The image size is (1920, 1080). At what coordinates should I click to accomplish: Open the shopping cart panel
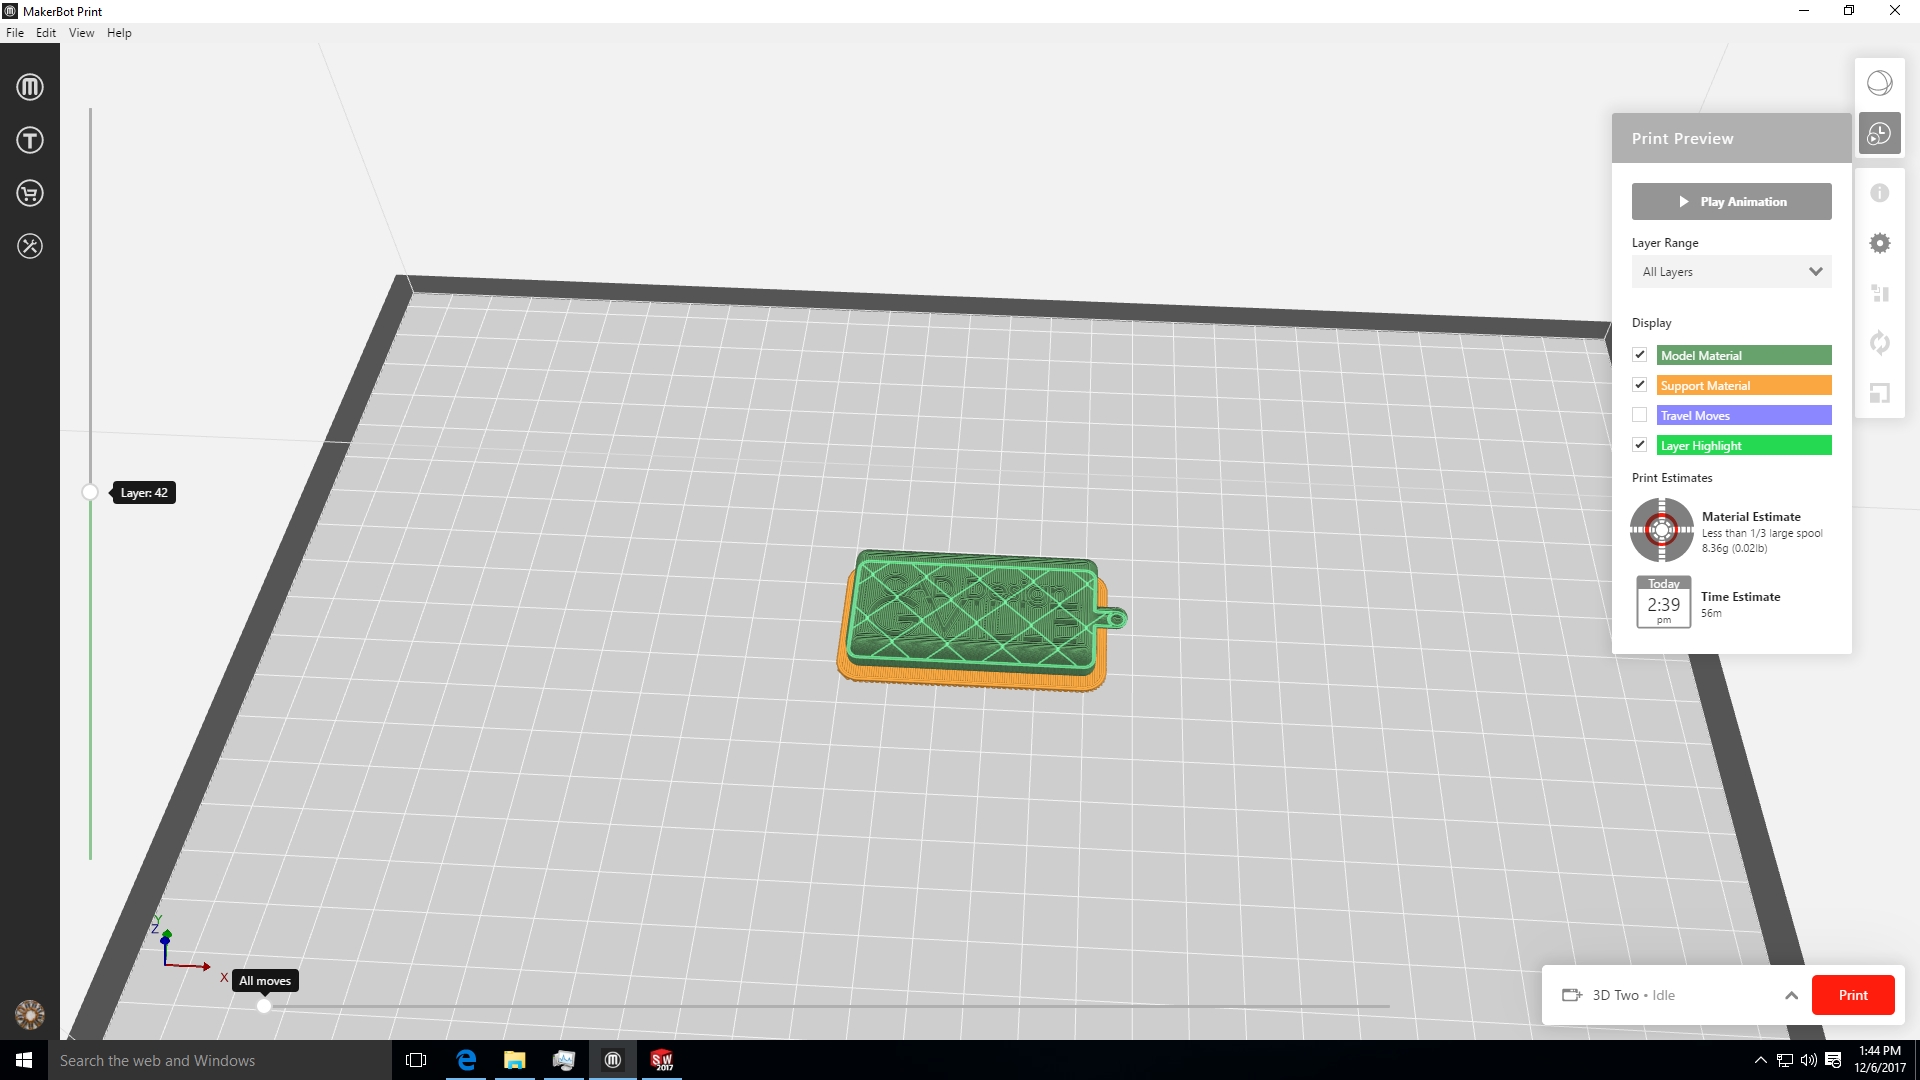30,193
